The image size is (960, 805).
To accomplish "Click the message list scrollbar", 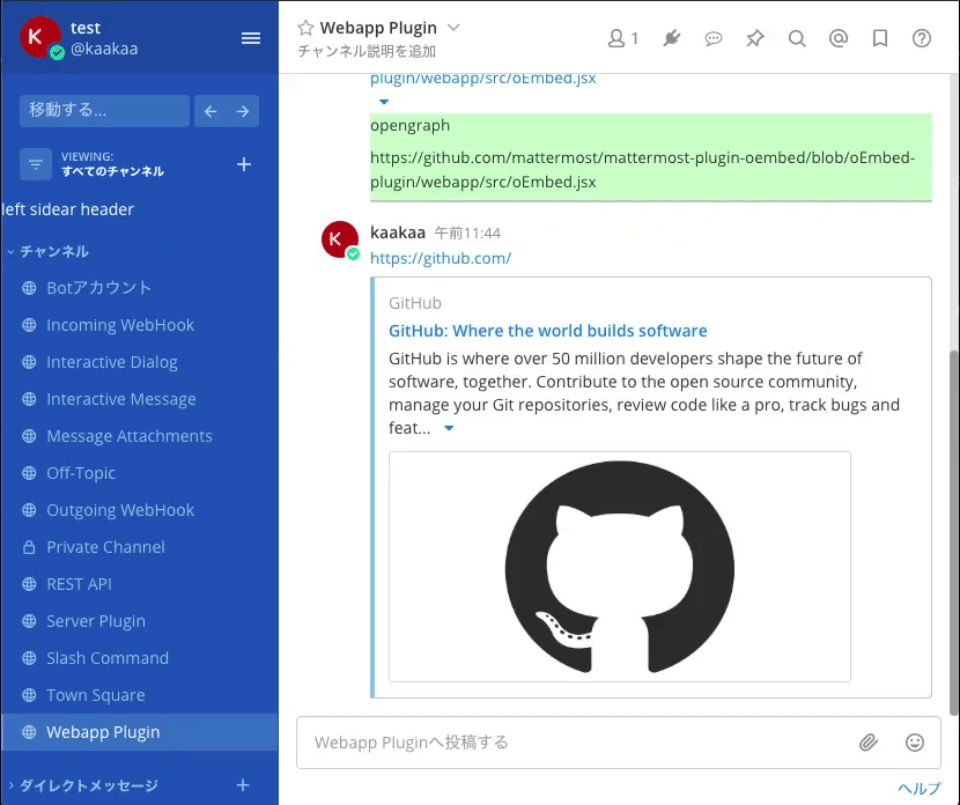I will point(953,531).
